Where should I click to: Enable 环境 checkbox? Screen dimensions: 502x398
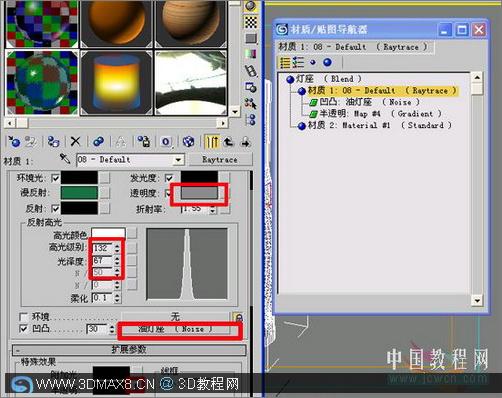pos(23,316)
